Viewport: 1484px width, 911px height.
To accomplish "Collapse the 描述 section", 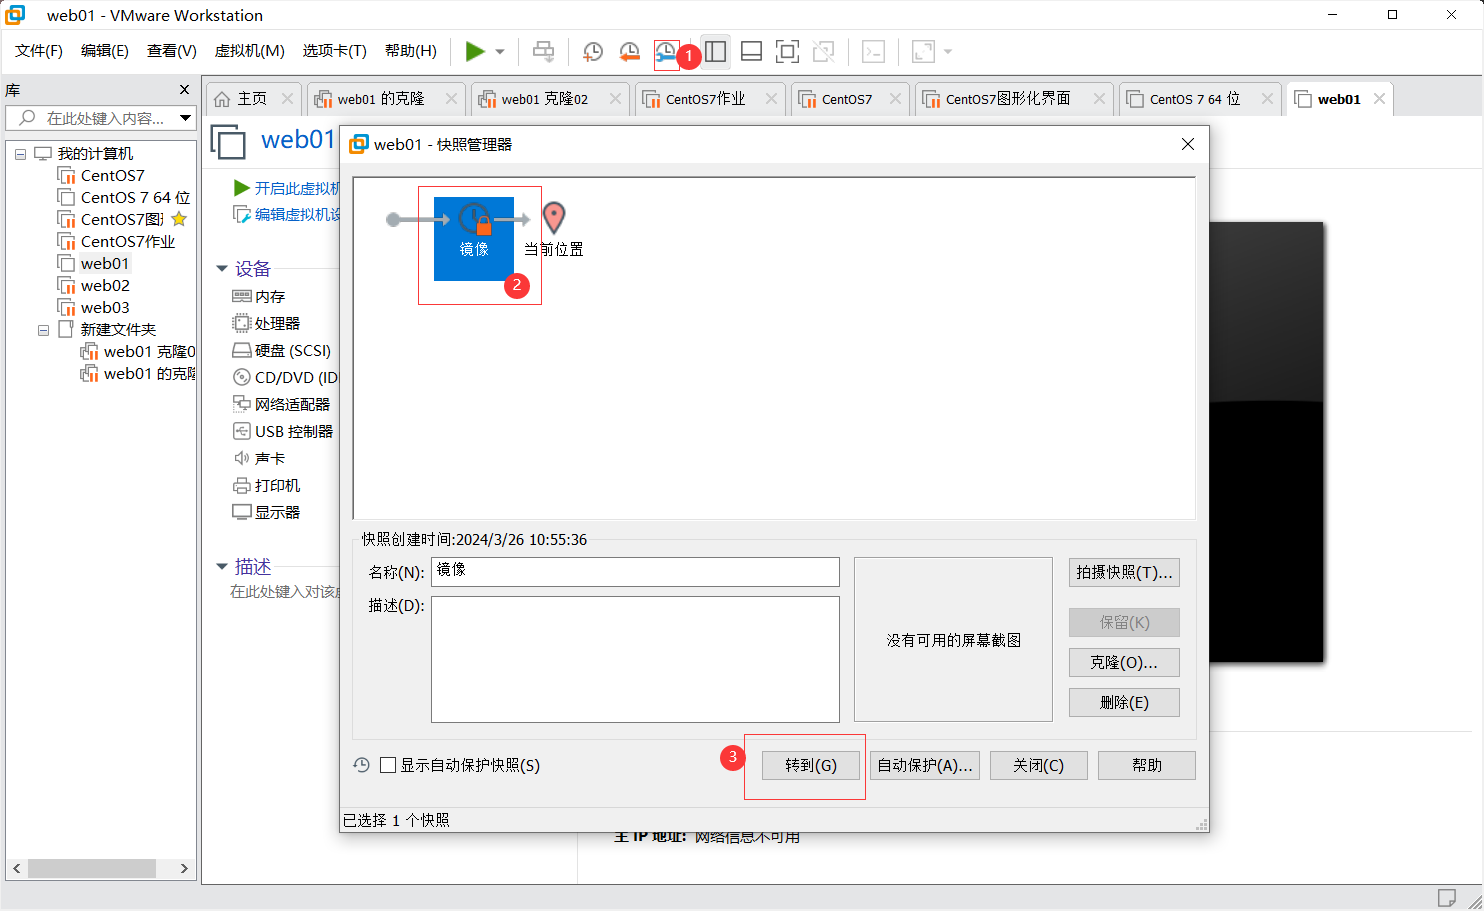I will coord(222,566).
